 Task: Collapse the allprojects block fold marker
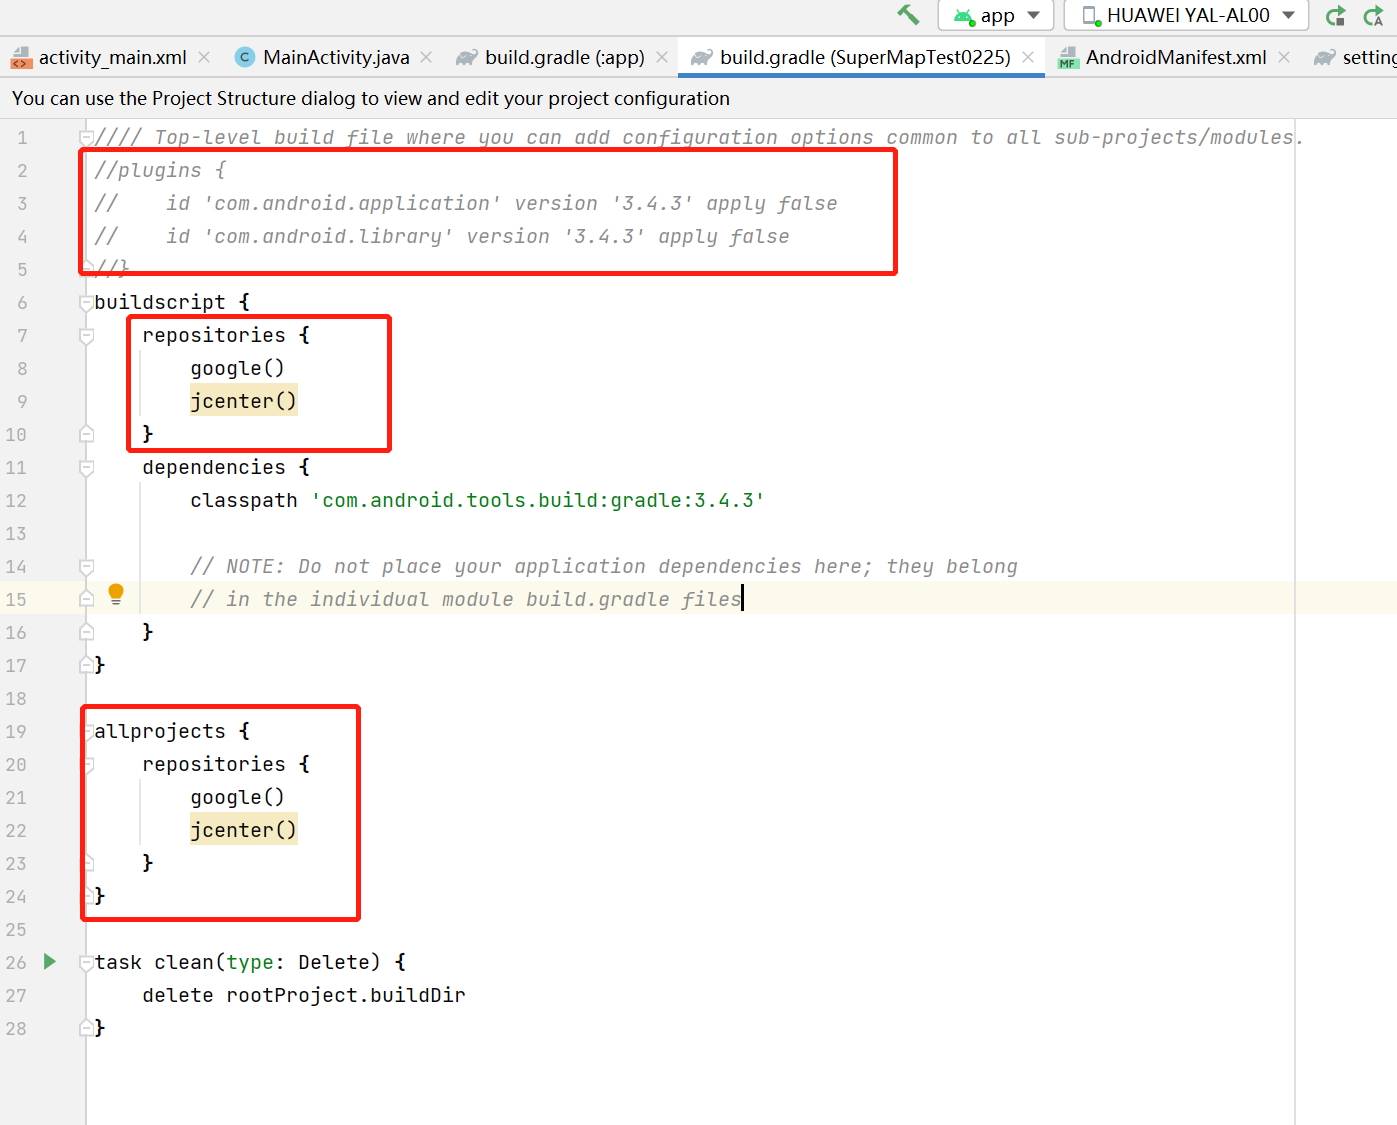pos(87,732)
